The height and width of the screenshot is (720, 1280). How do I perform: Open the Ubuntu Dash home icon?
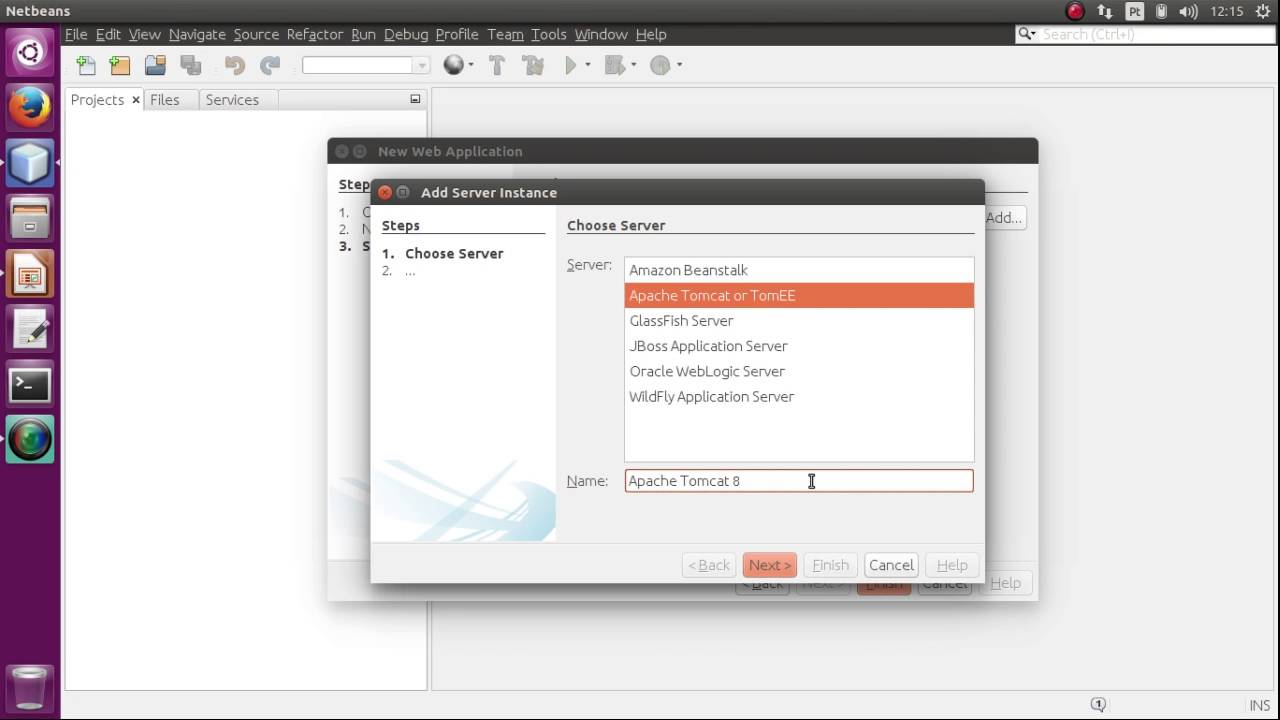point(30,52)
